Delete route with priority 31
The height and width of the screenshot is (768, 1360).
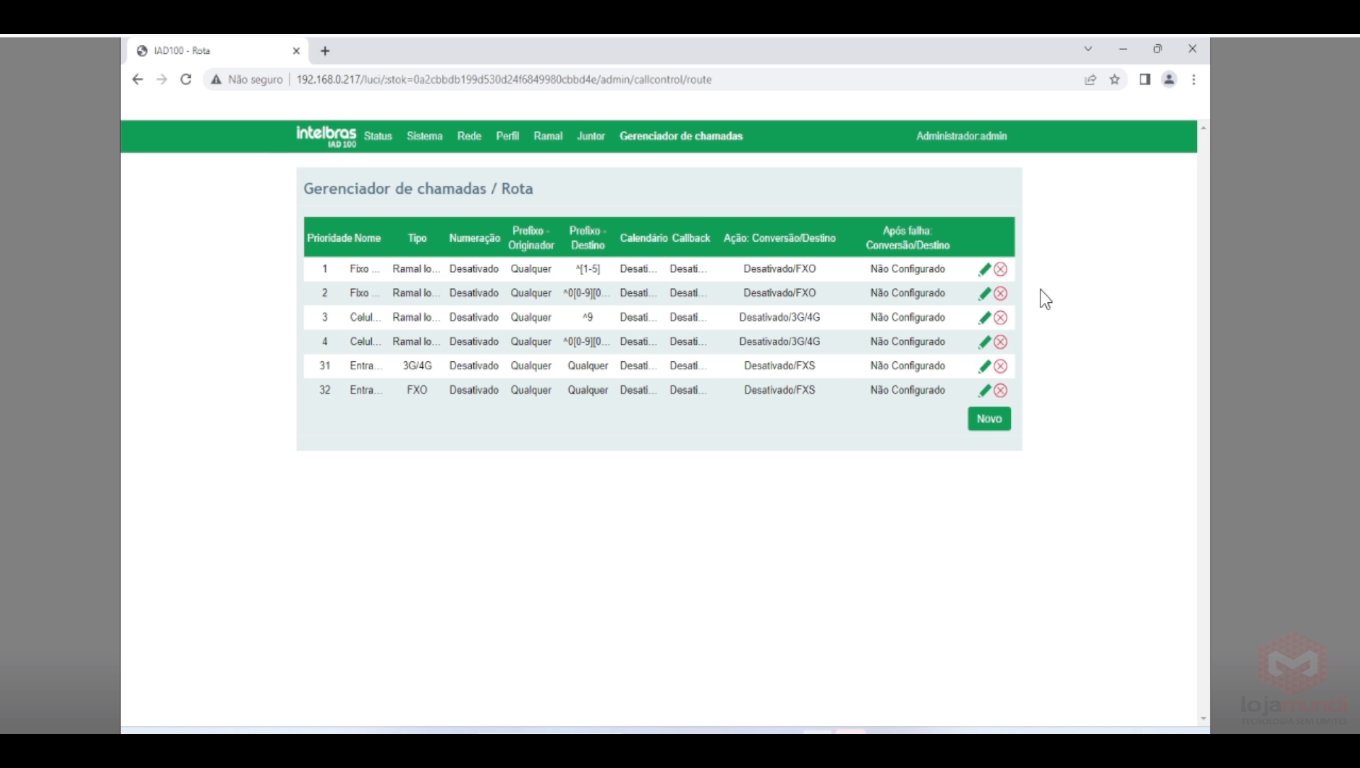click(1000, 366)
